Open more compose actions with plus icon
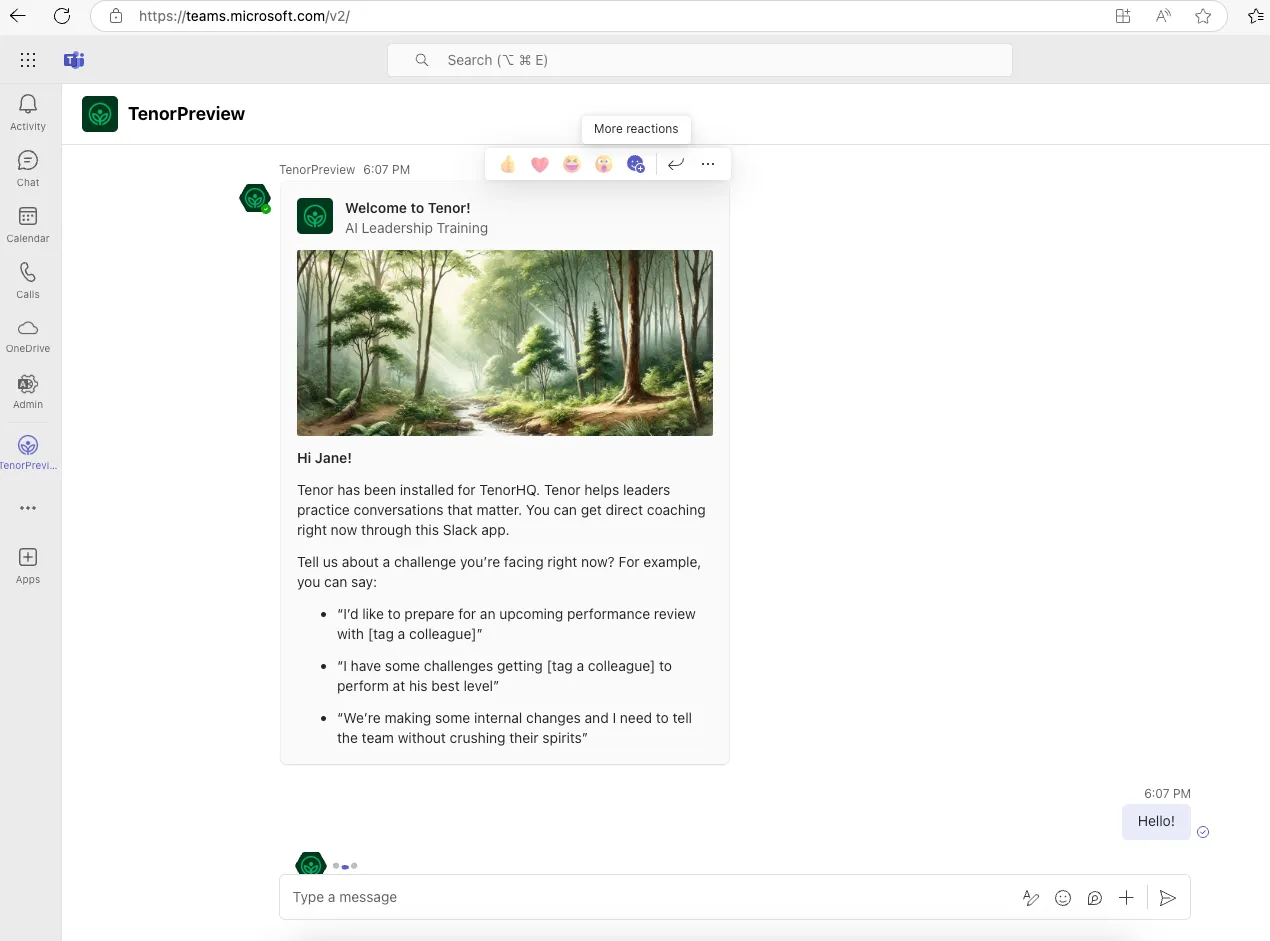Image resolution: width=1270 pixels, height=941 pixels. pyautogui.click(x=1126, y=898)
